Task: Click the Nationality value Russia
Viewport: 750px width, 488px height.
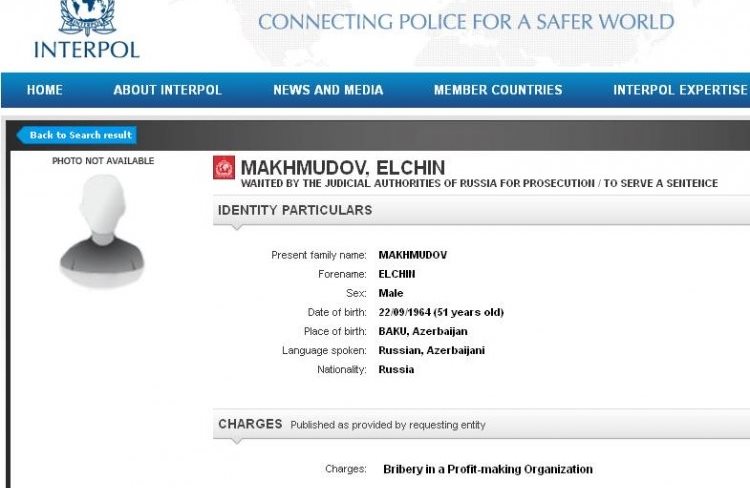Action: pos(395,369)
